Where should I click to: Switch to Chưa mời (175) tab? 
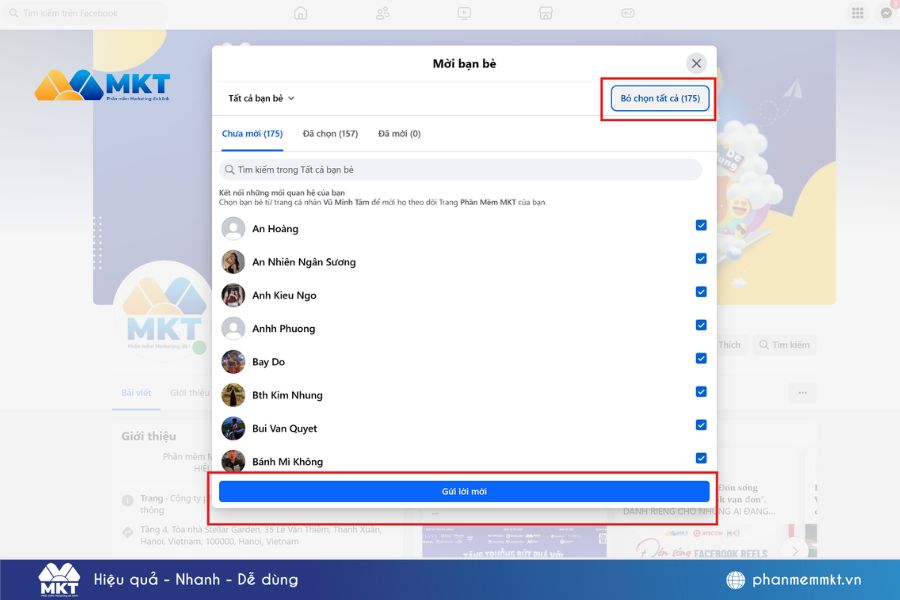point(252,134)
